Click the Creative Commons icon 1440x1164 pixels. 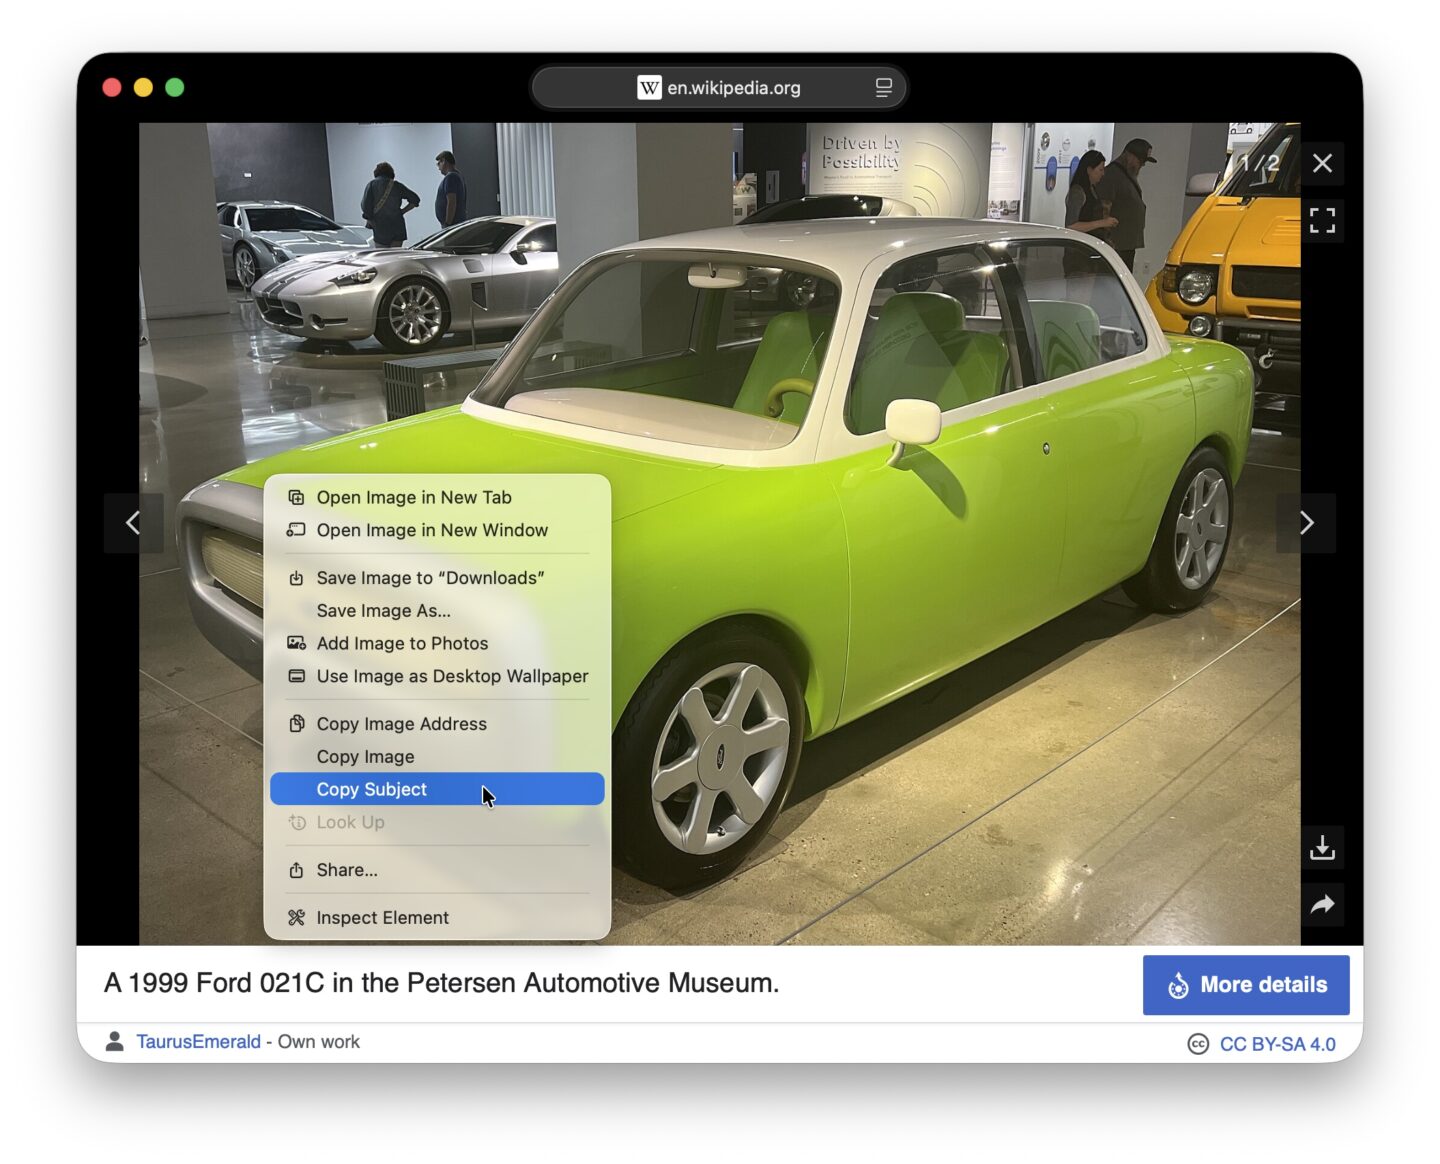(1198, 1044)
